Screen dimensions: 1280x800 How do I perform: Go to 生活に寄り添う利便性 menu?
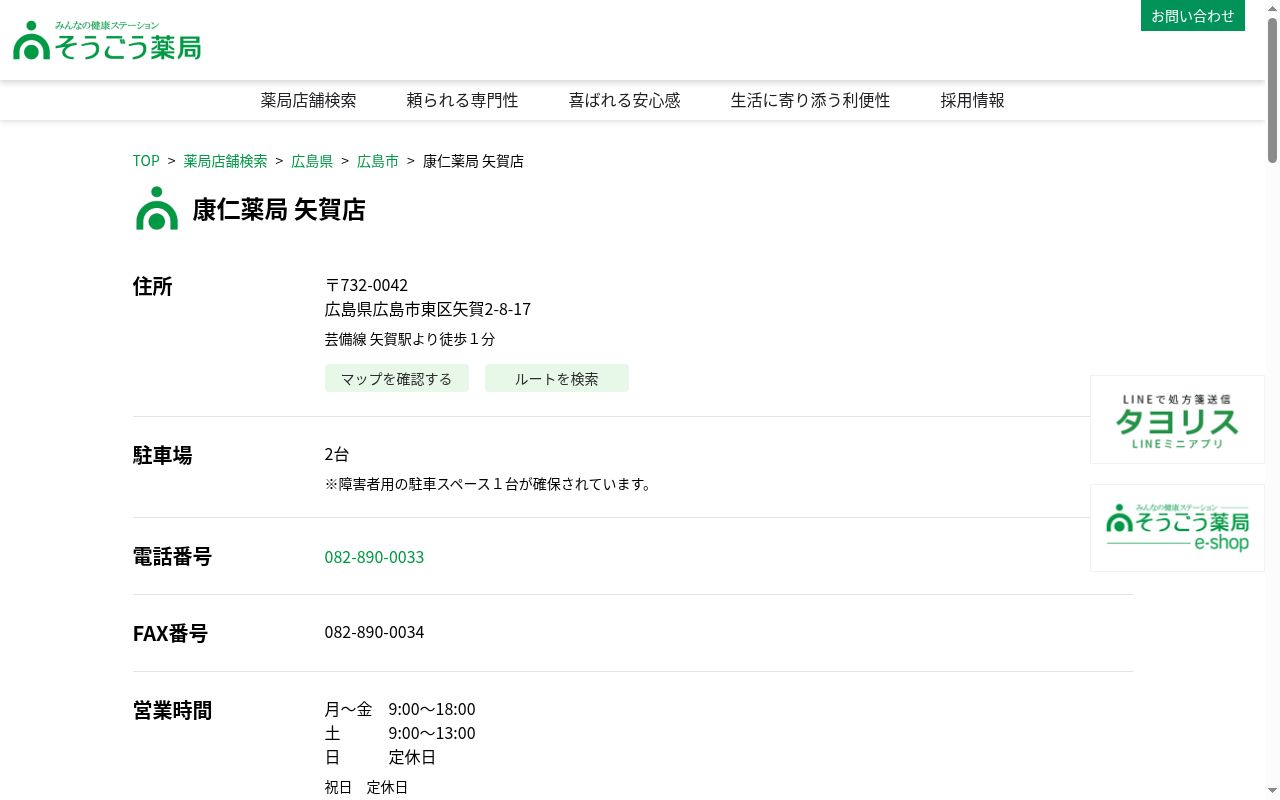click(810, 100)
